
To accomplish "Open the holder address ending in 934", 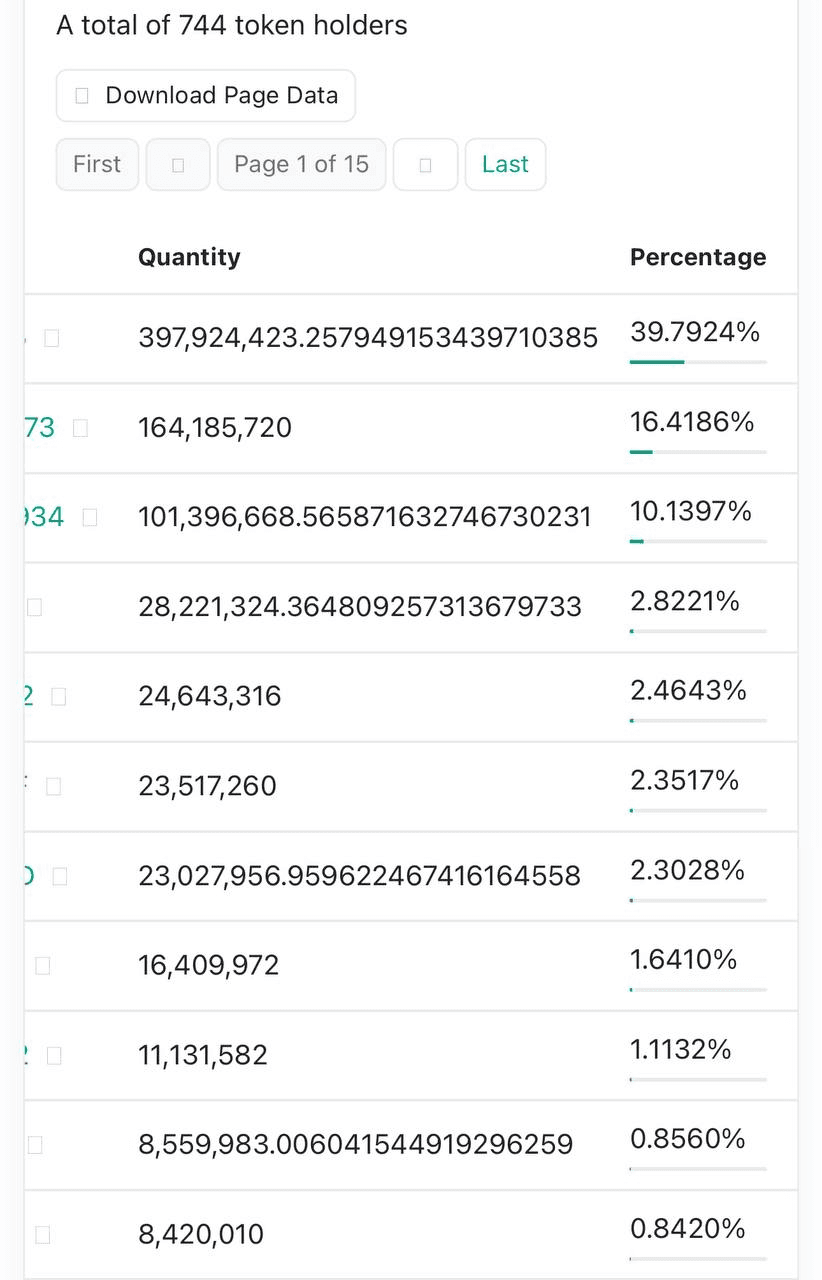I will click(44, 517).
